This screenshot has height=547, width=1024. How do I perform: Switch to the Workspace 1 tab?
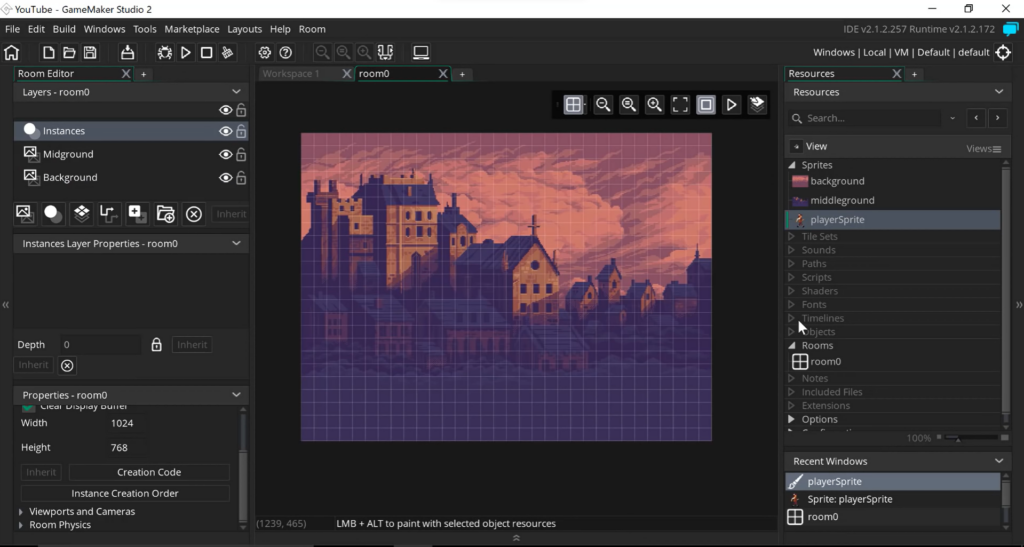[291, 74]
